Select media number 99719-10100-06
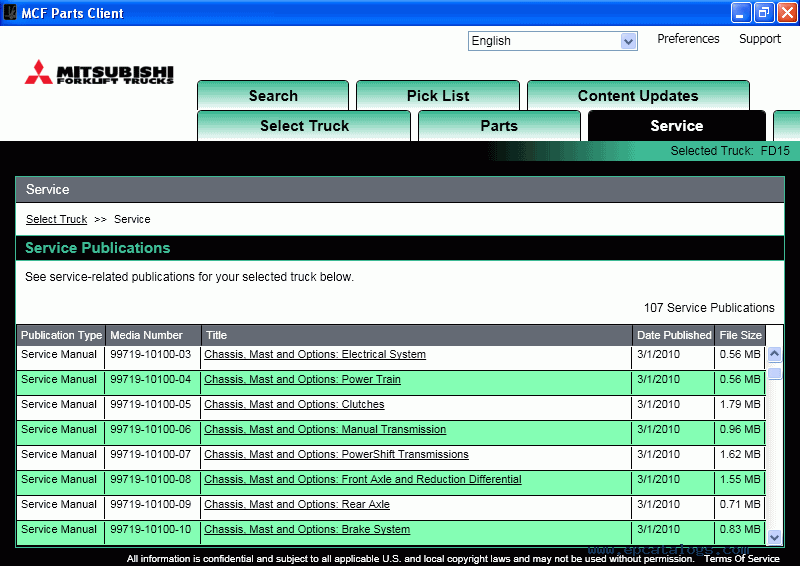The image size is (800, 566). (x=151, y=429)
